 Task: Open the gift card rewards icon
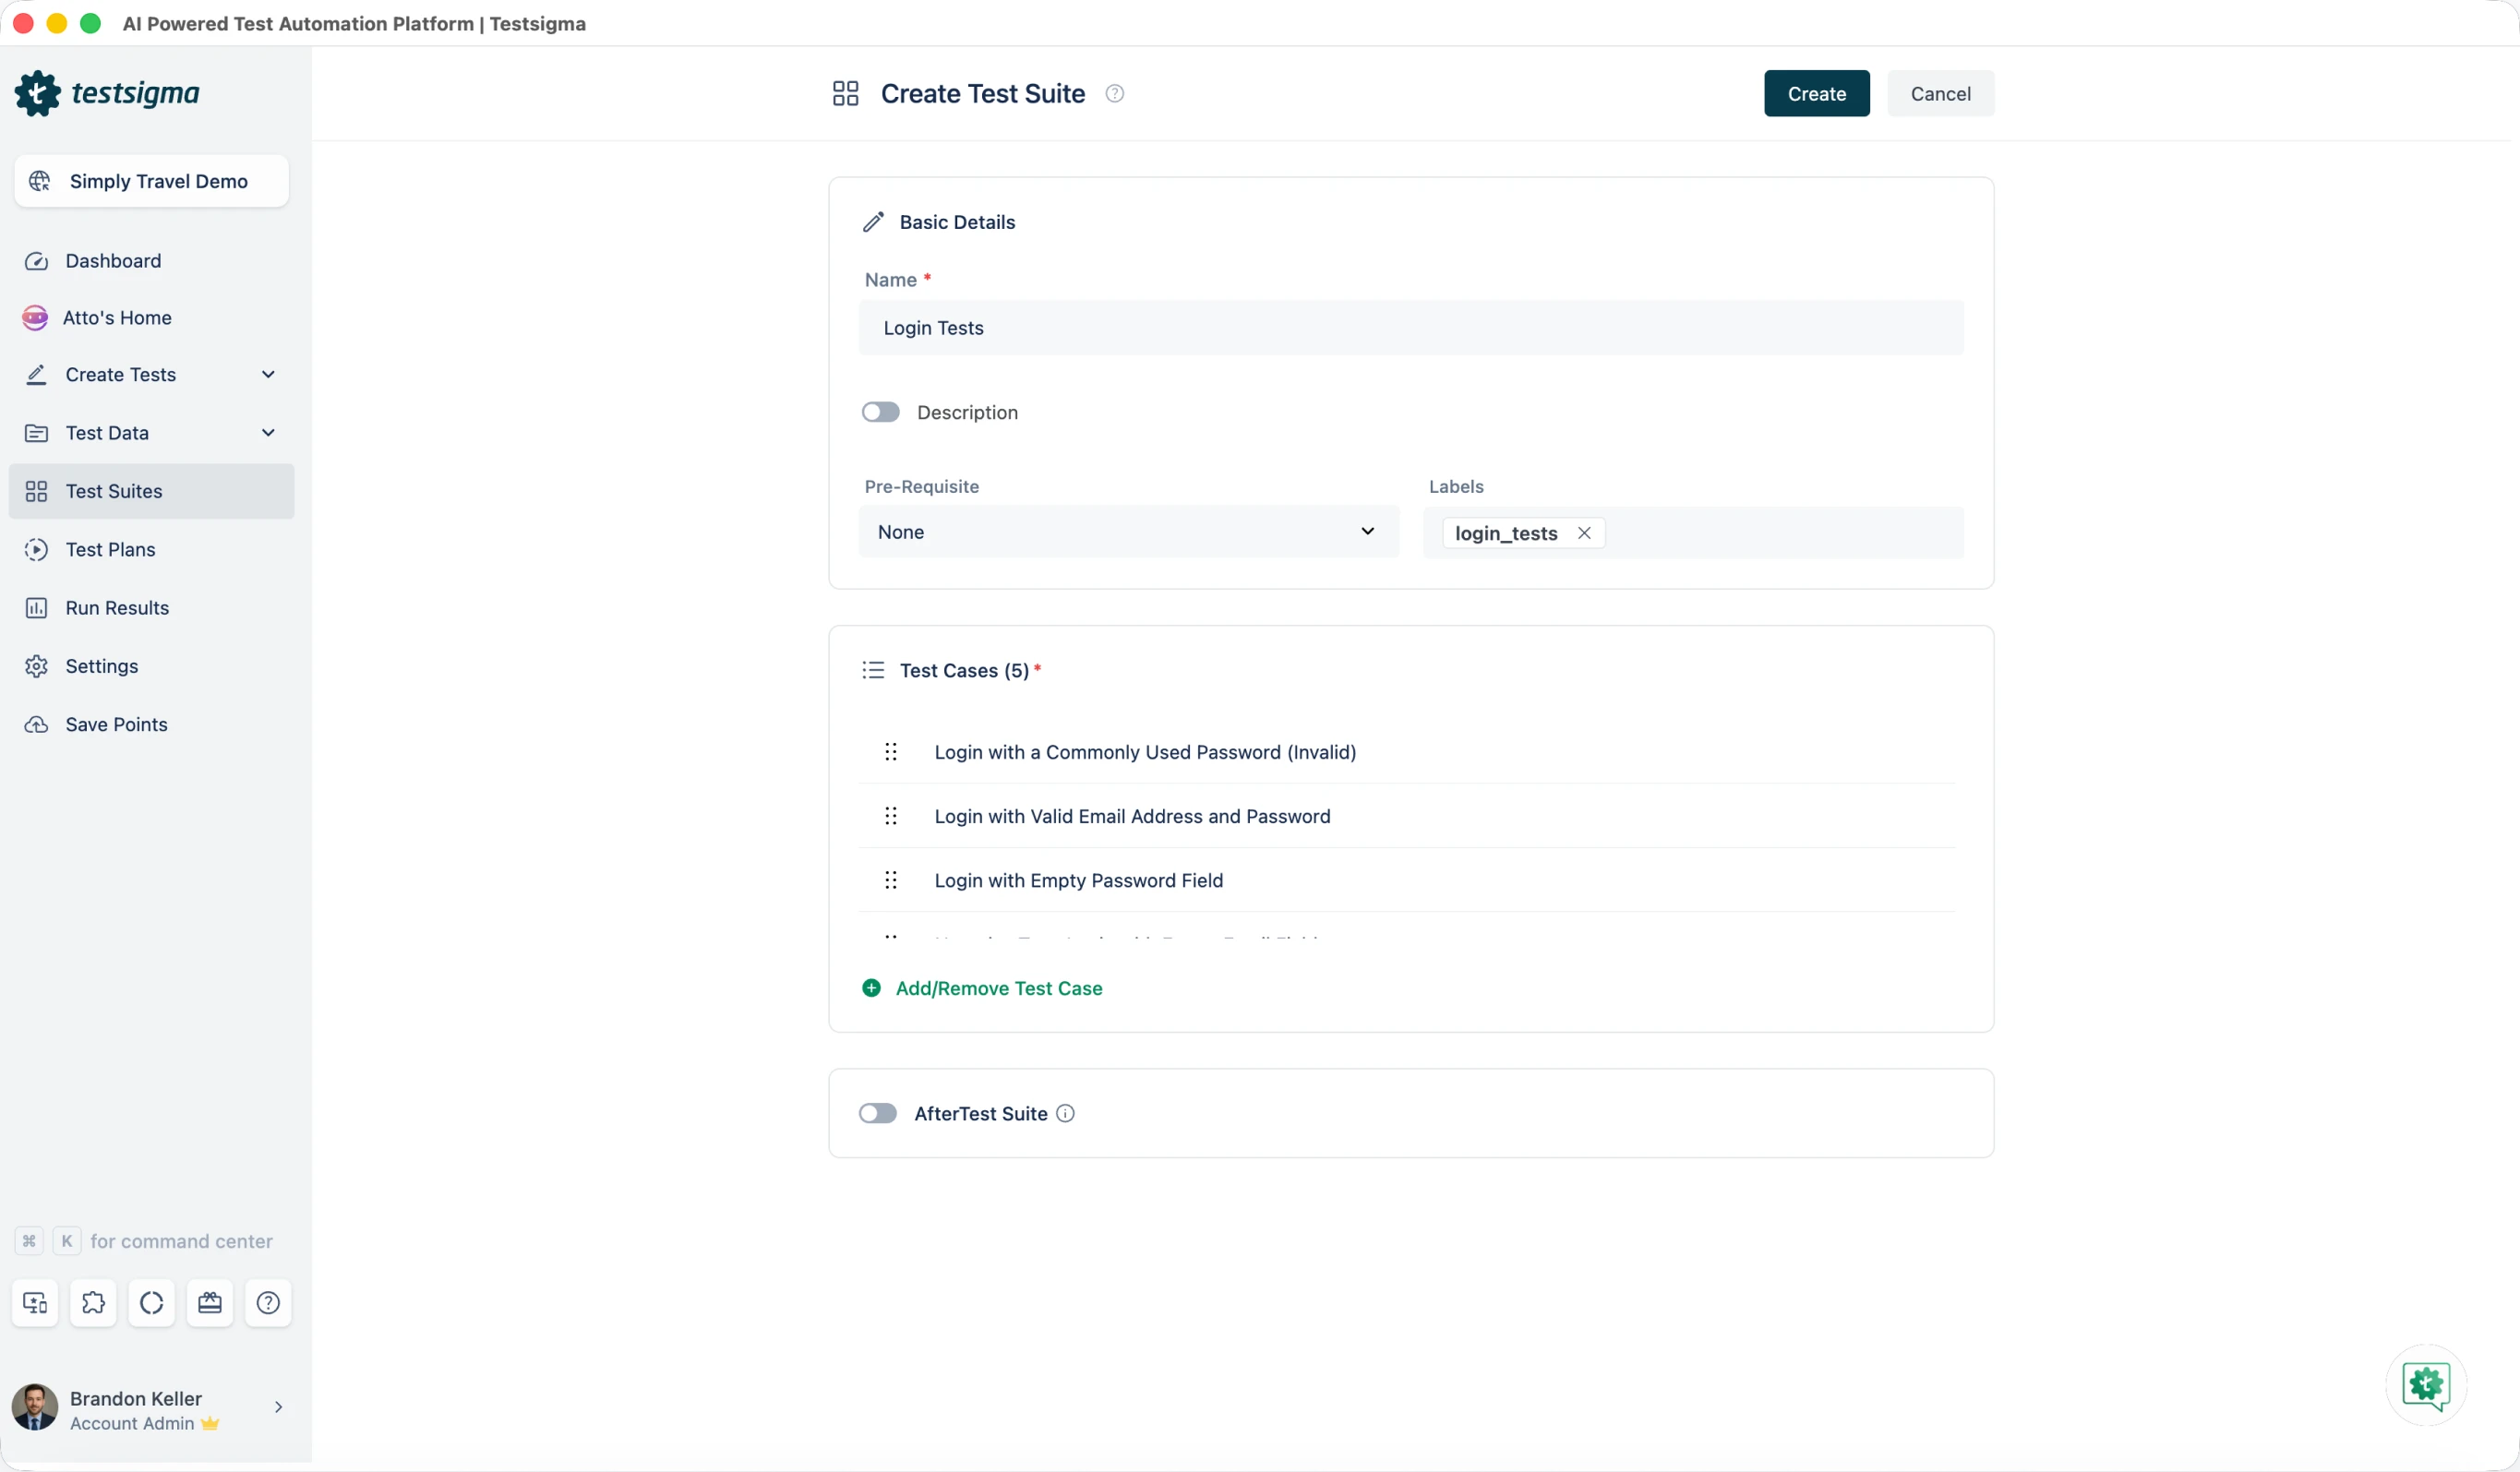pyautogui.click(x=210, y=1303)
